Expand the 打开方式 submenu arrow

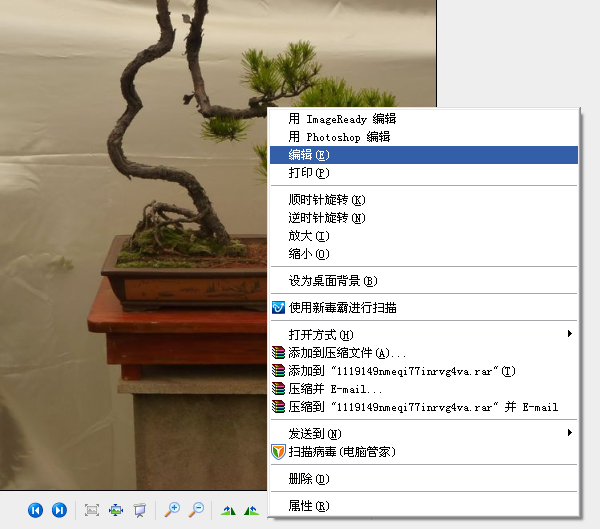pyautogui.click(x=570, y=334)
